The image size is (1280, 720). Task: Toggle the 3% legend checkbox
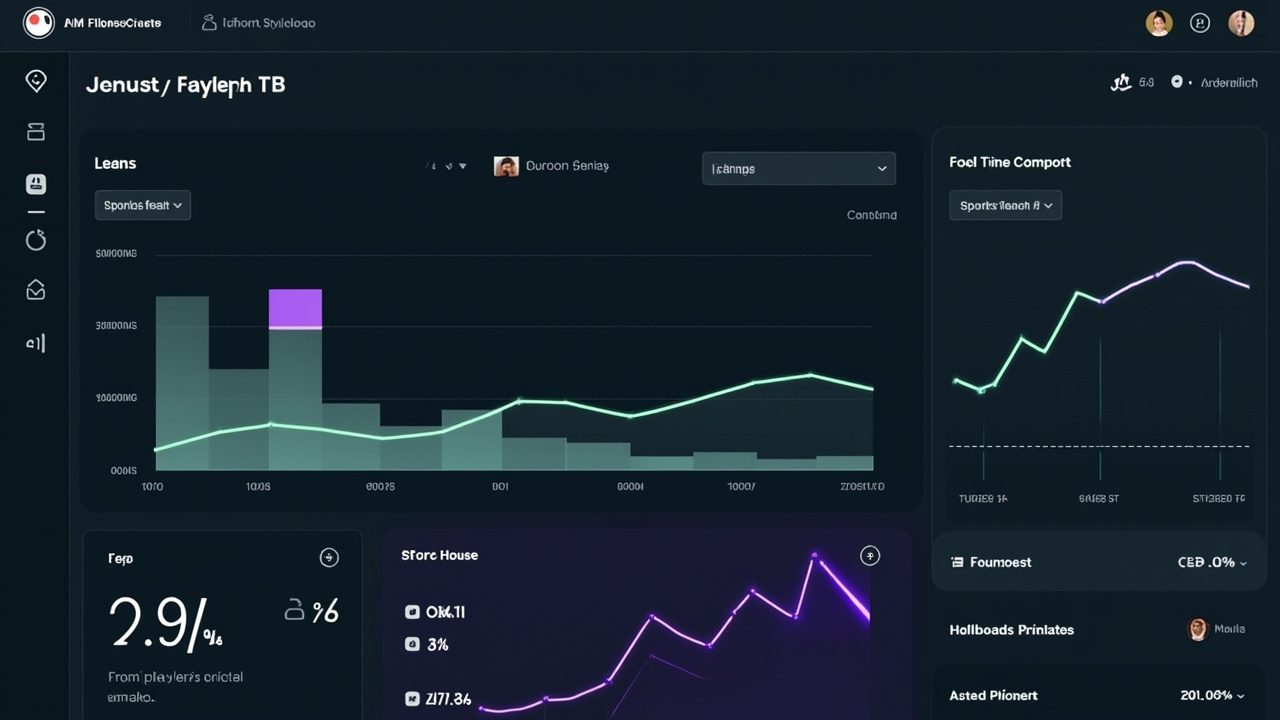pos(412,645)
